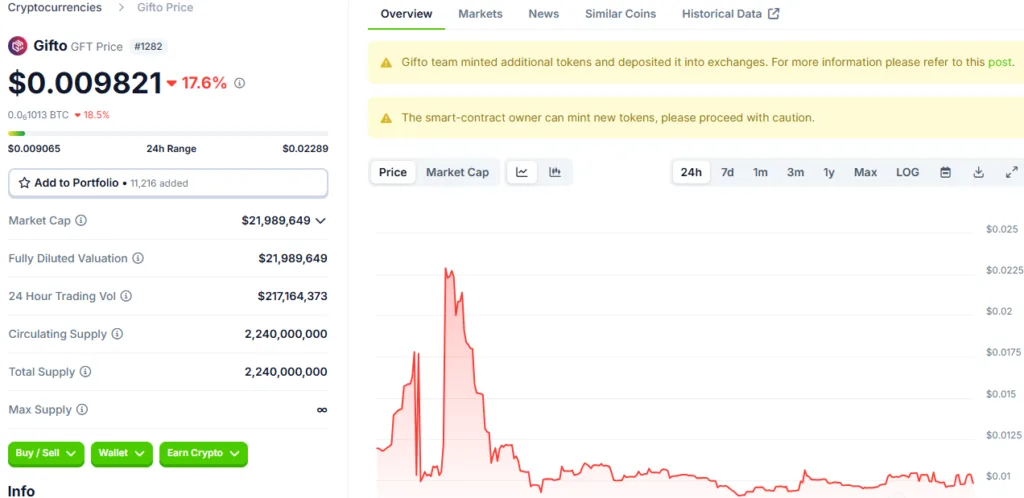
Task: Click the external link icon beside Historical Data
Action: pos(773,14)
